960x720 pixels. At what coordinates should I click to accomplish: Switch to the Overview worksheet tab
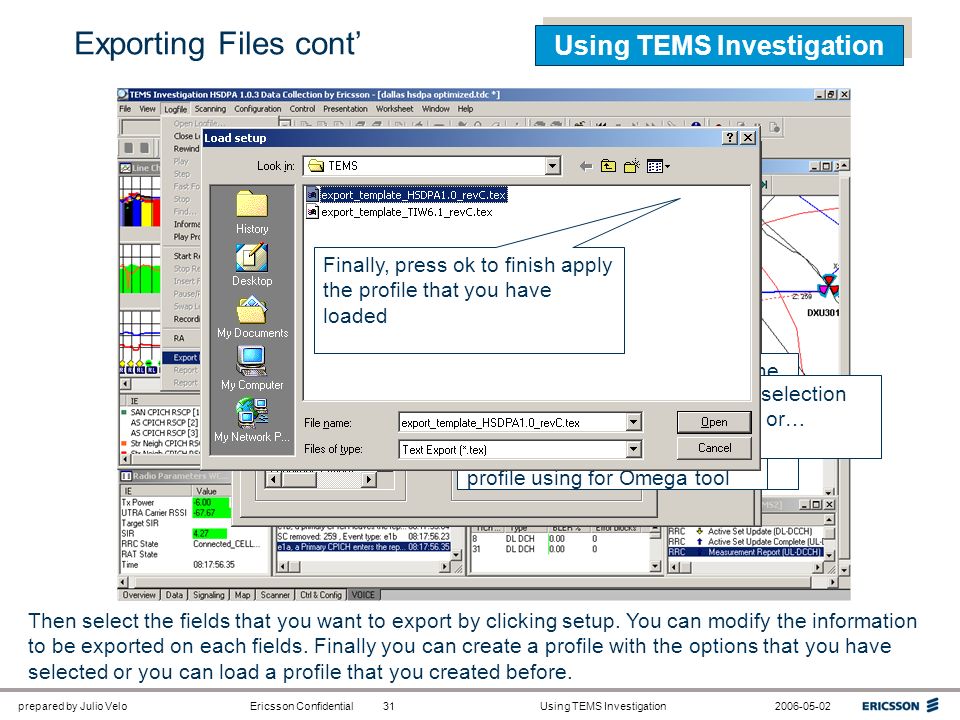click(139, 594)
